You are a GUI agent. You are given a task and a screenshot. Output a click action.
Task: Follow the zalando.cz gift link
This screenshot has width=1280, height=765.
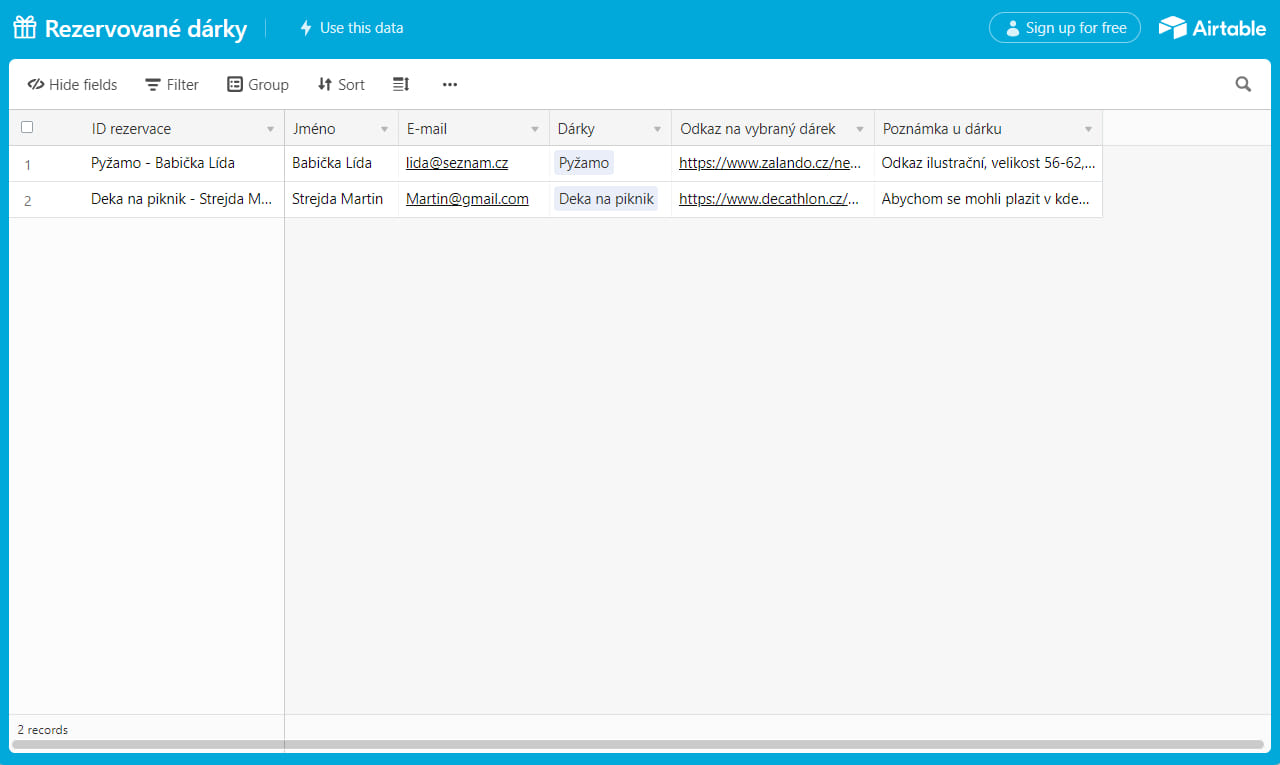click(769, 163)
